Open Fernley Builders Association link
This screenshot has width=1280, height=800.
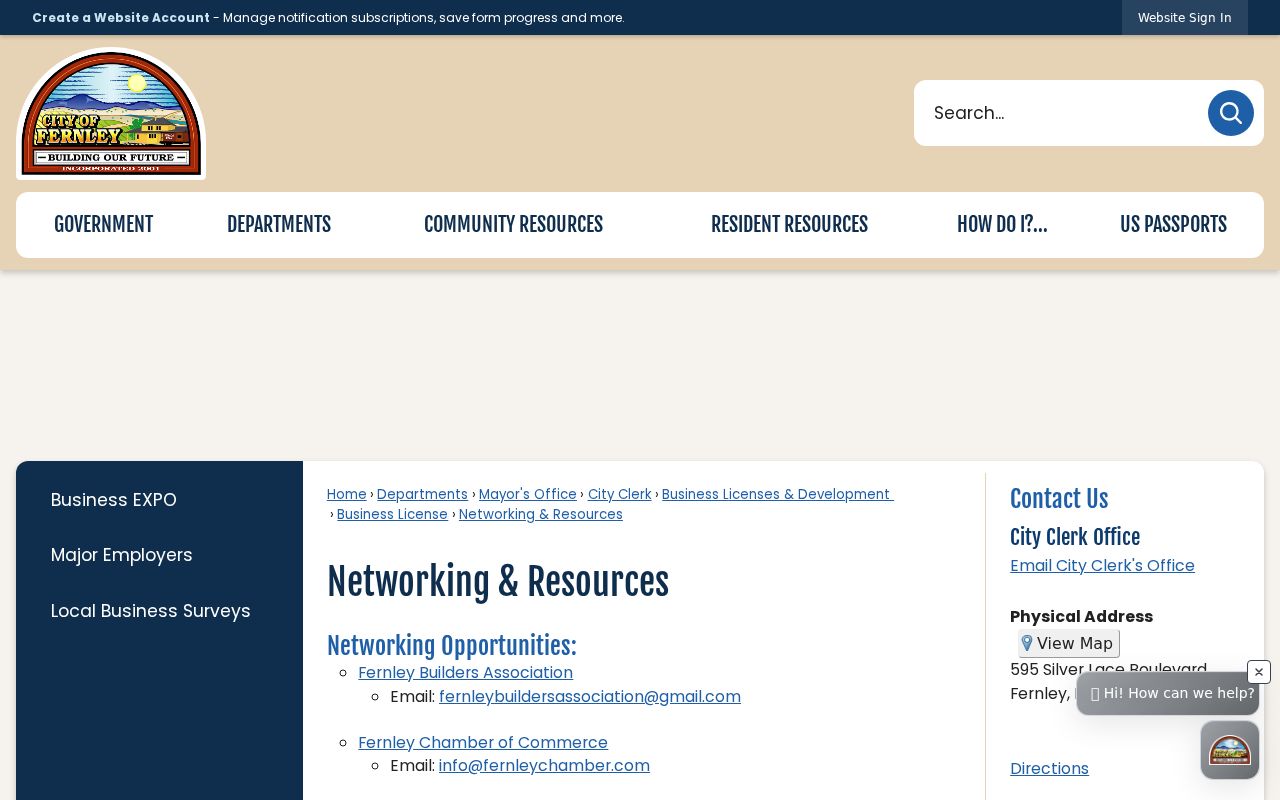(466, 673)
